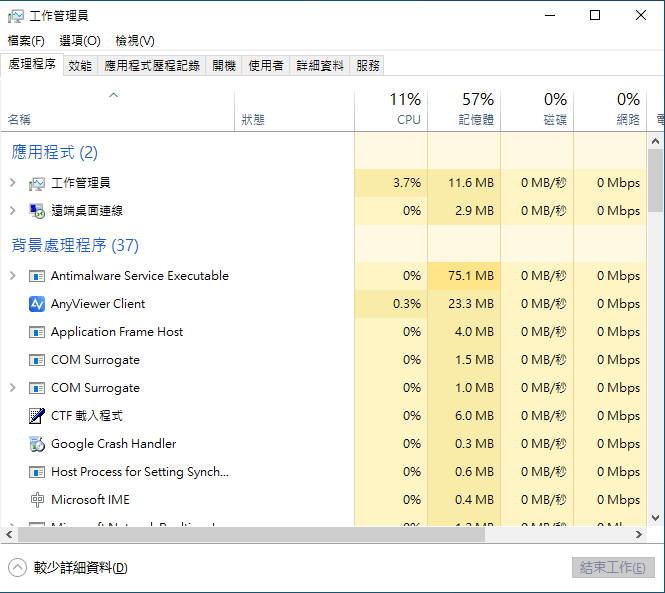The height and width of the screenshot is (593, 665).
Task: Select the 應用程式 (2) group heading
Action: pos(54,152)
